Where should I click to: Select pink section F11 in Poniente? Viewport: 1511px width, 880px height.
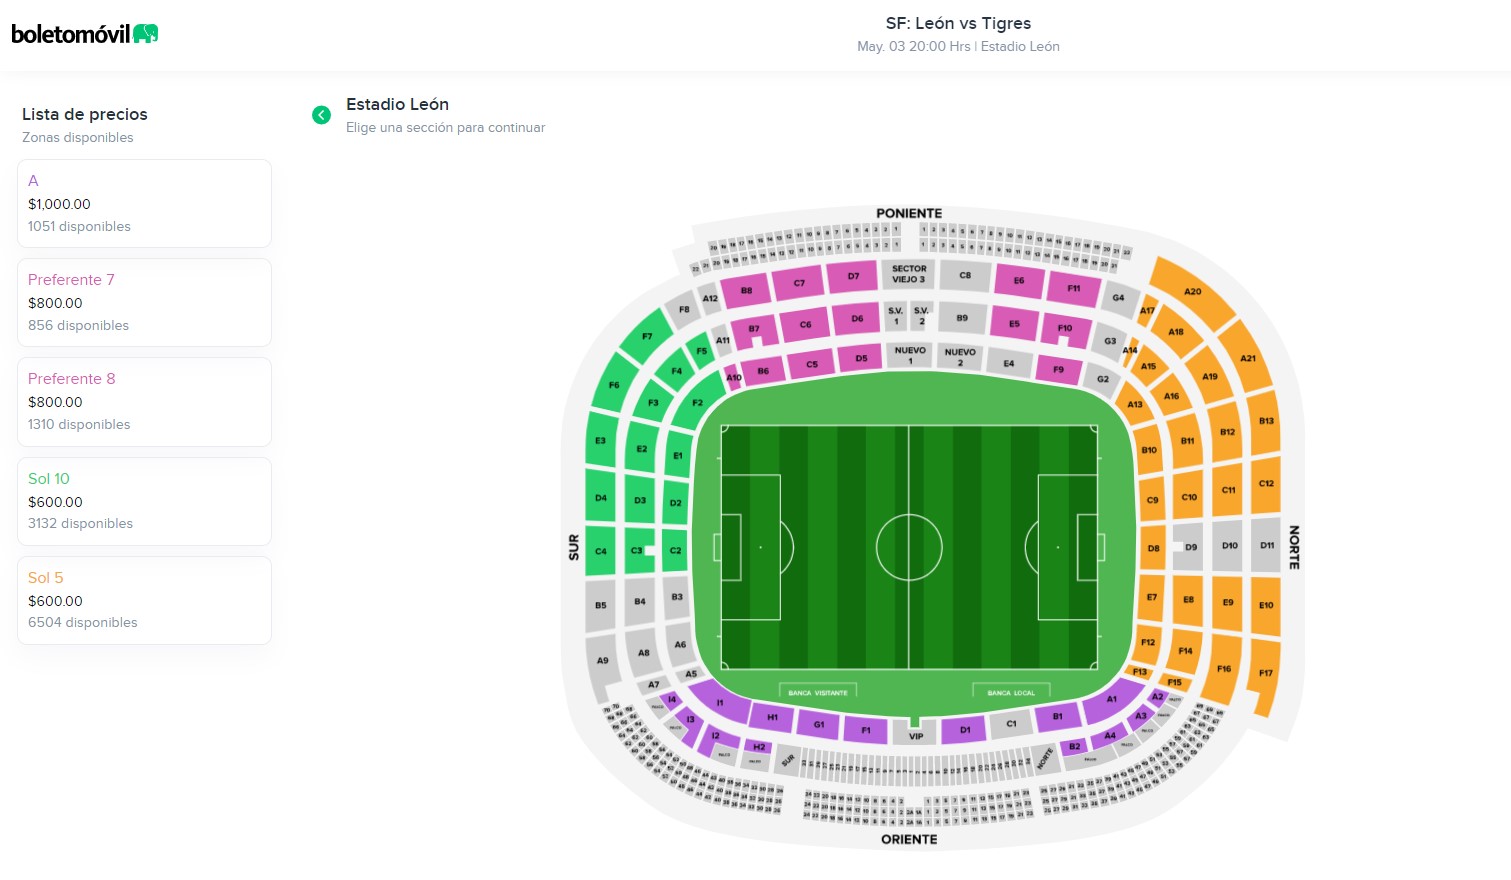click(x=1073, y=288)
